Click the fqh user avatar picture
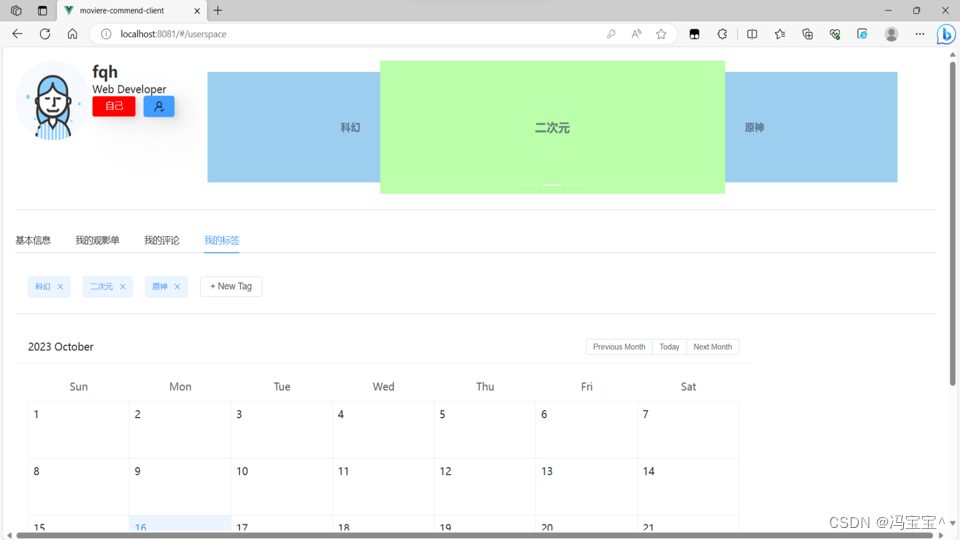960x540 pixels. coord(53,101)
